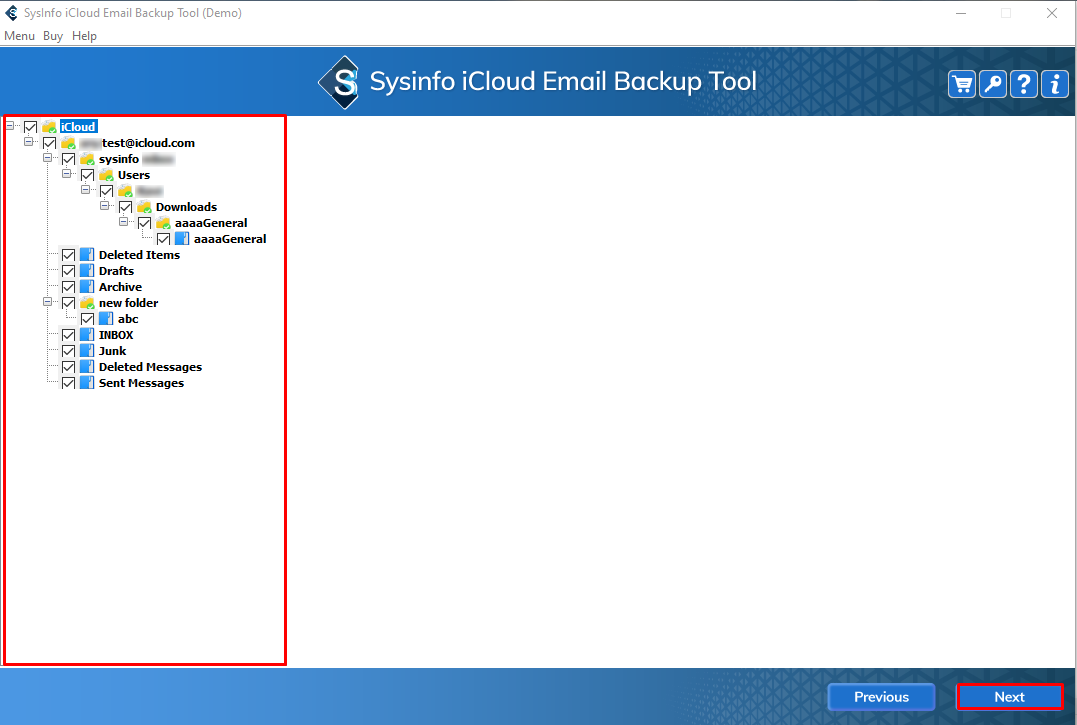Open the Help menu
Viewport: 1077px width, 725px height.
(85, 36)
